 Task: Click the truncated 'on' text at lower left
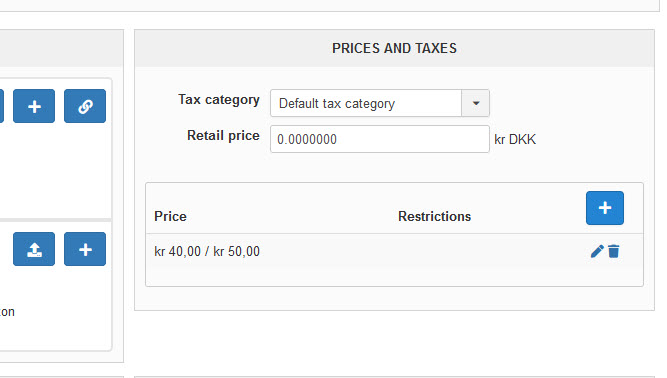point(7,312)
